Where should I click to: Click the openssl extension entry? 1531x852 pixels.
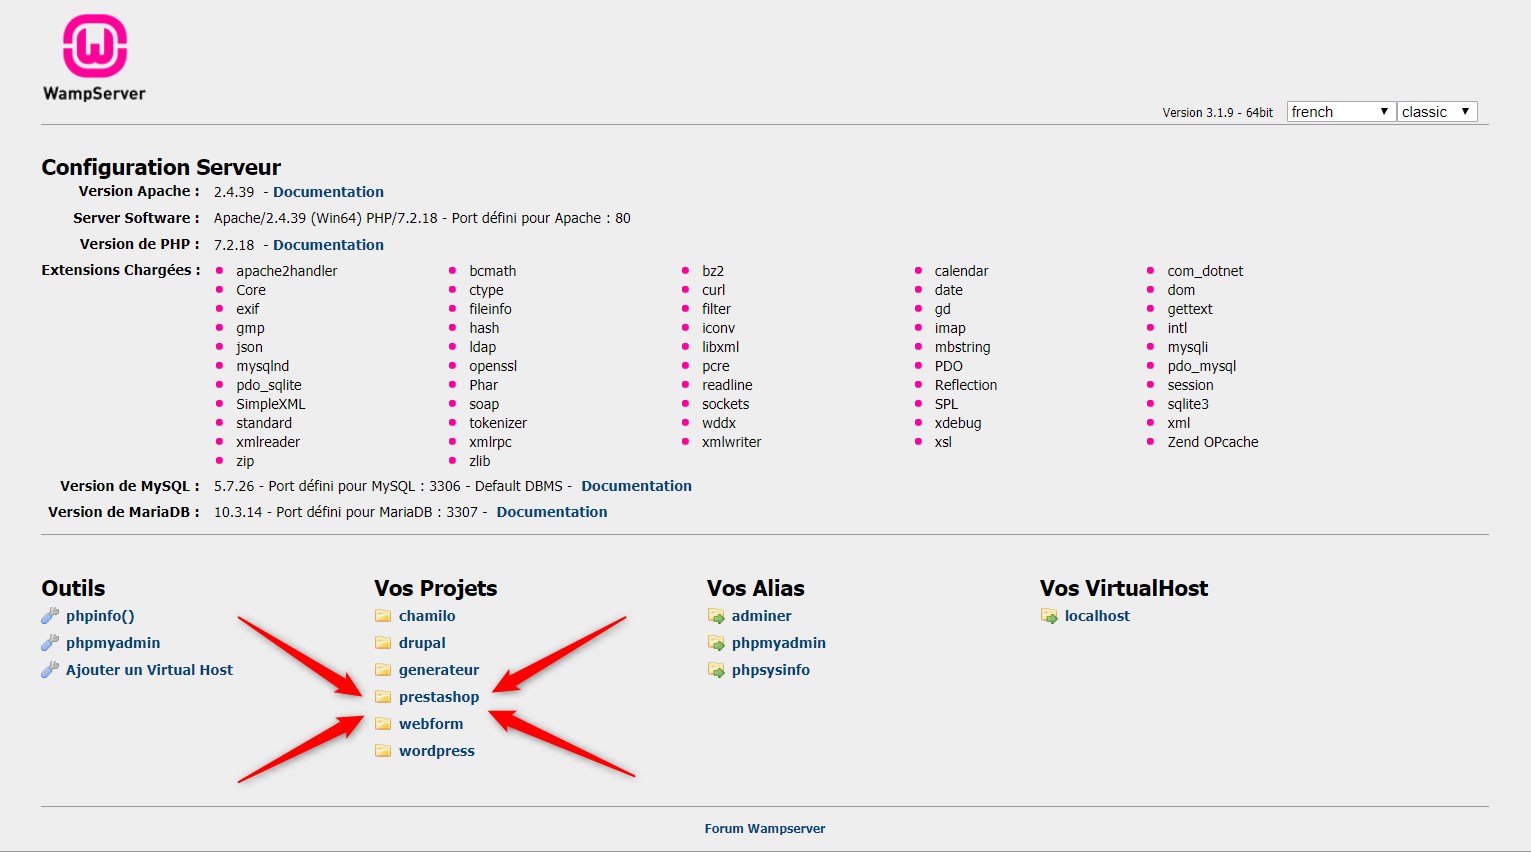(x=493, y=366)
